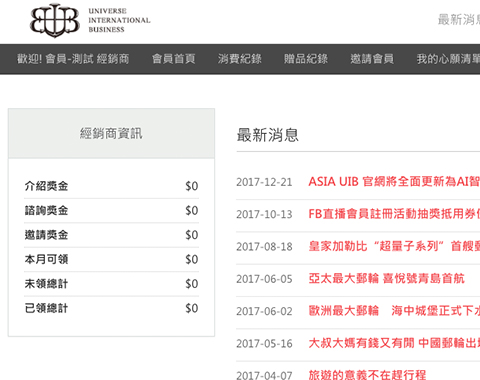Click the top 最新消息 header link
The width and height of the screenshot is (480, 380).
coord(459,20)
